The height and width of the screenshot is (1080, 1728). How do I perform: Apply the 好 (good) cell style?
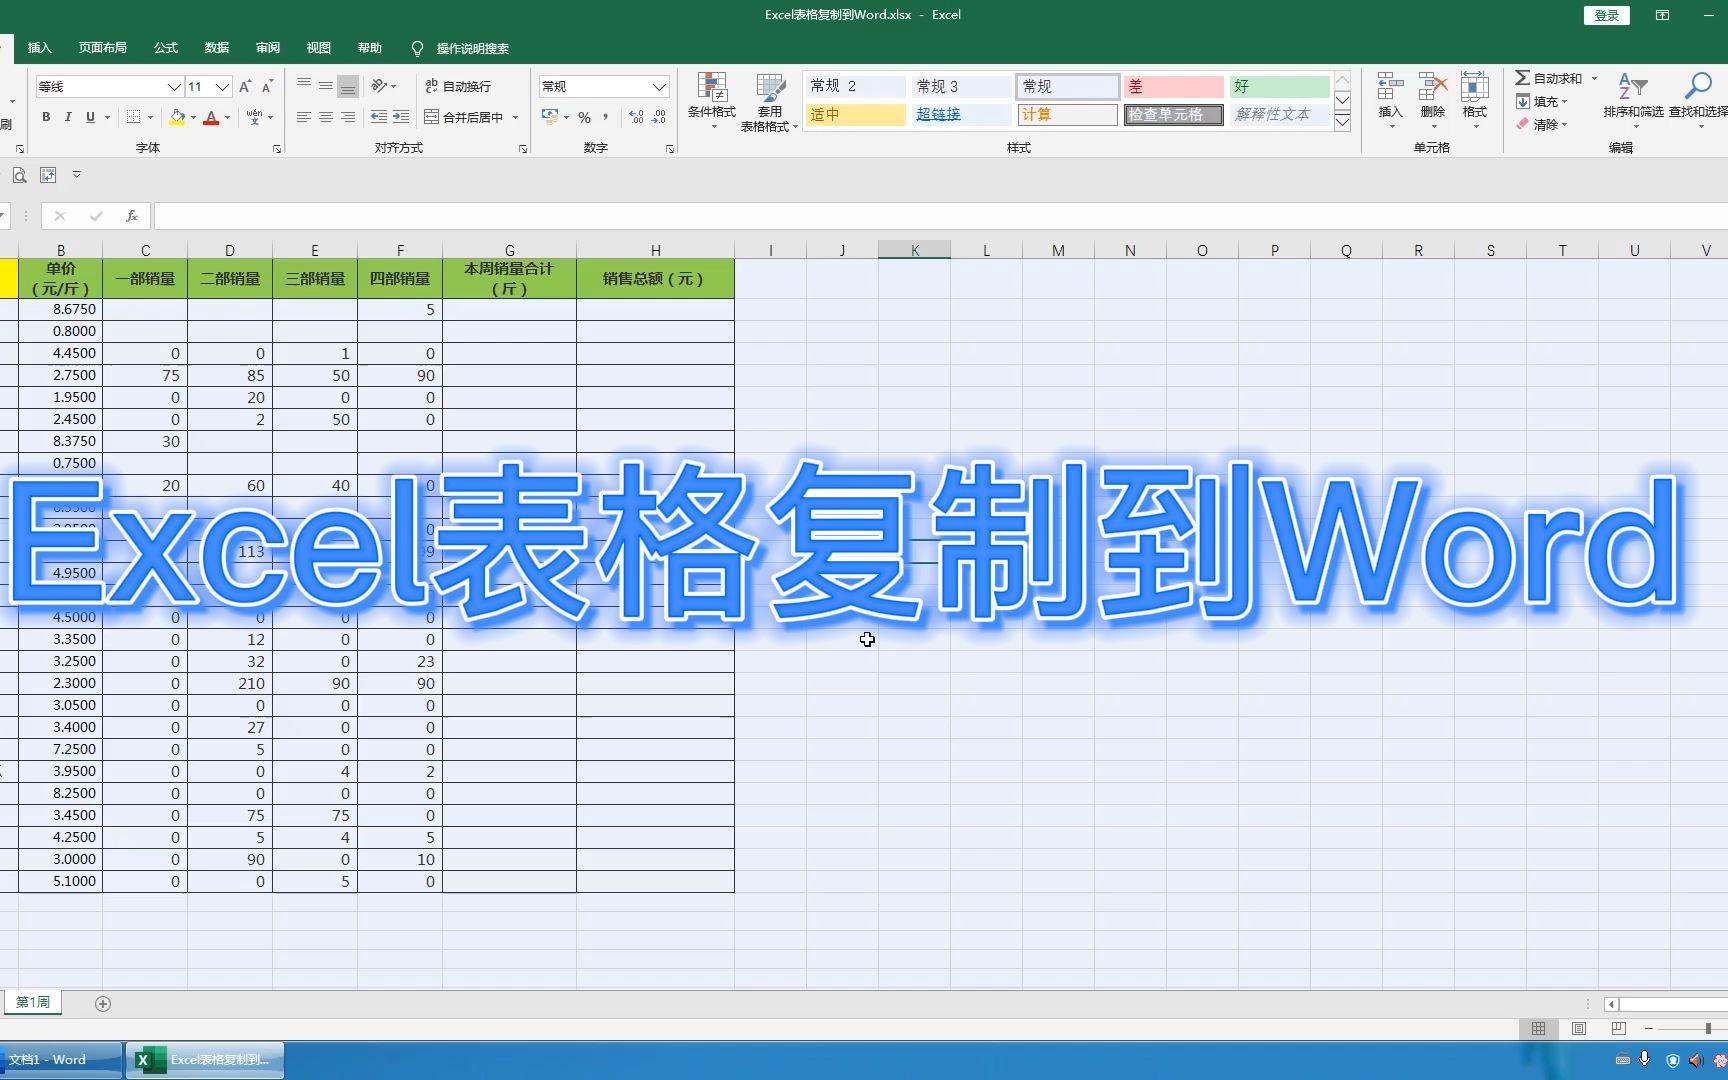coord(1279,87)
